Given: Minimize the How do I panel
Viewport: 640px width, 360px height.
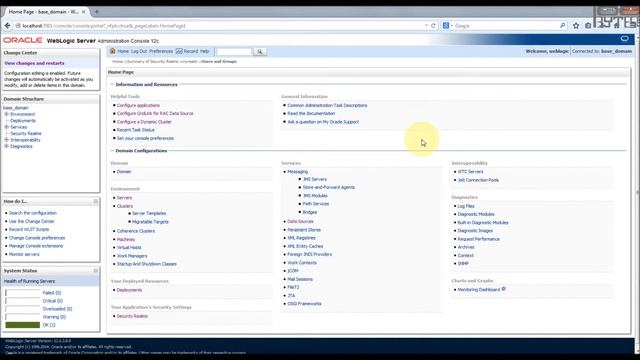Looking at the screenshot, I should click(x=96, y=201).
